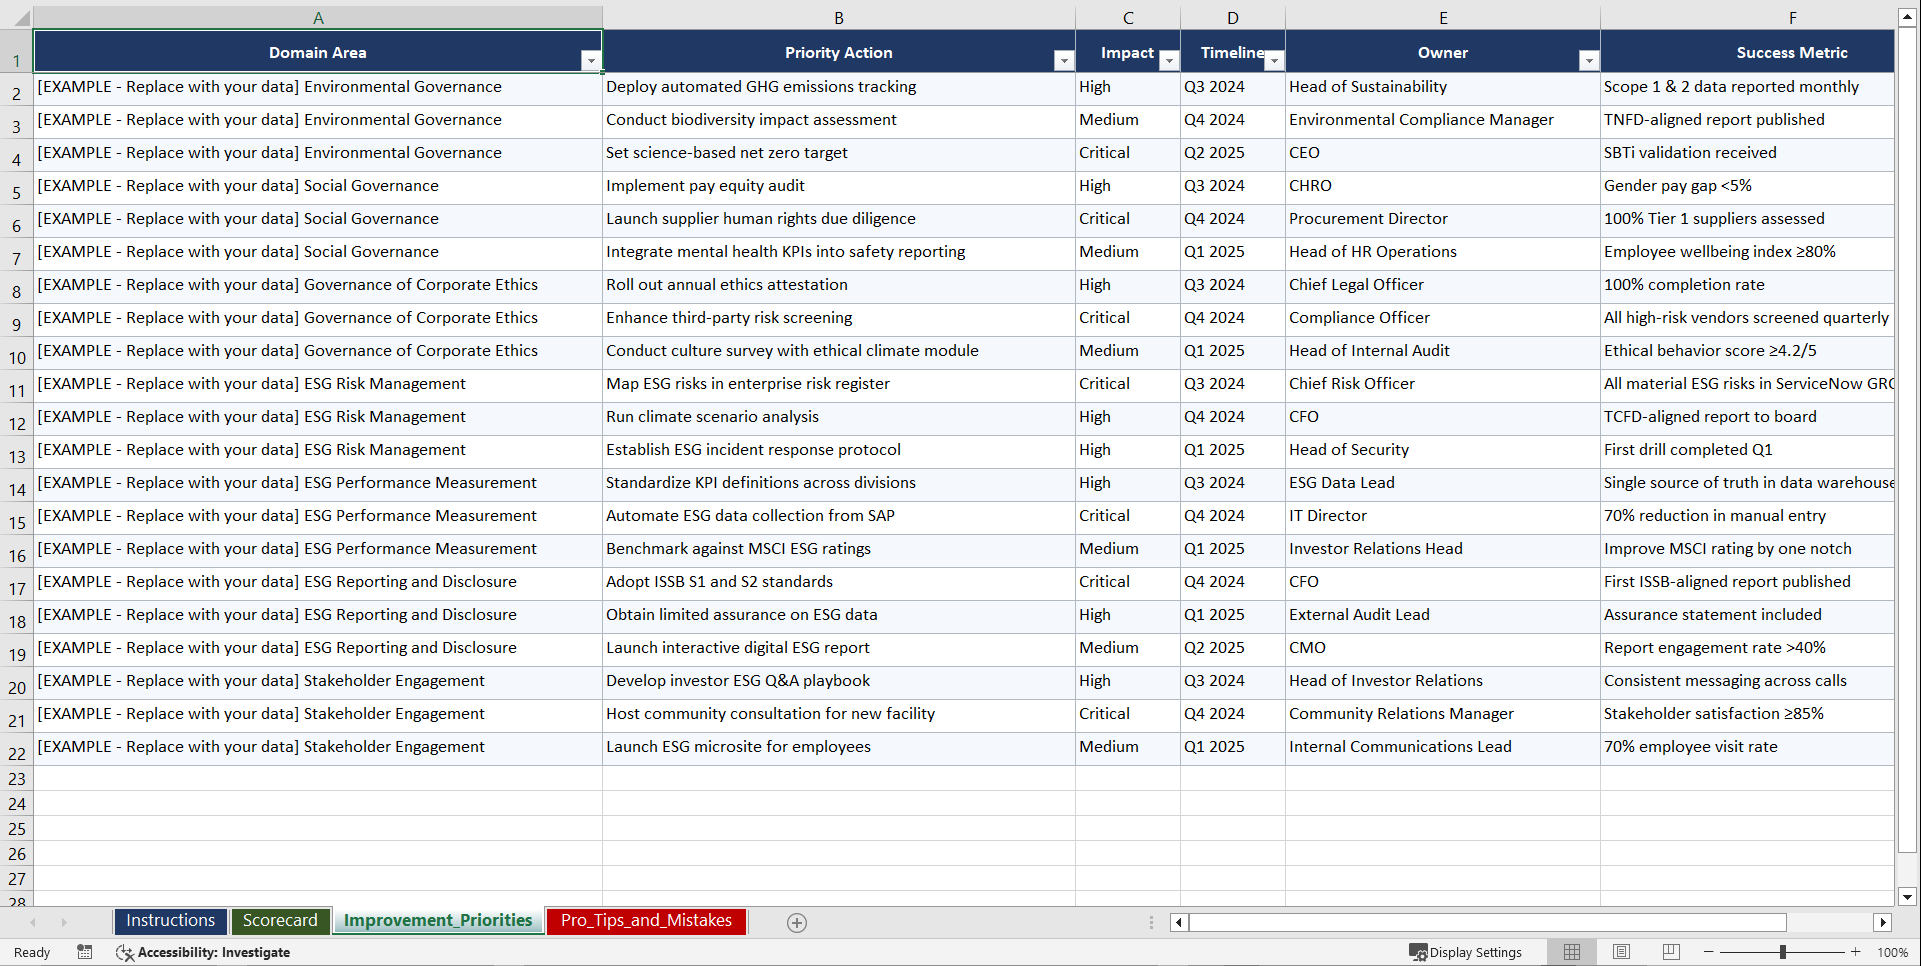
Task: Click the Zoom In plus icon
Action: tap(1856, 952)
